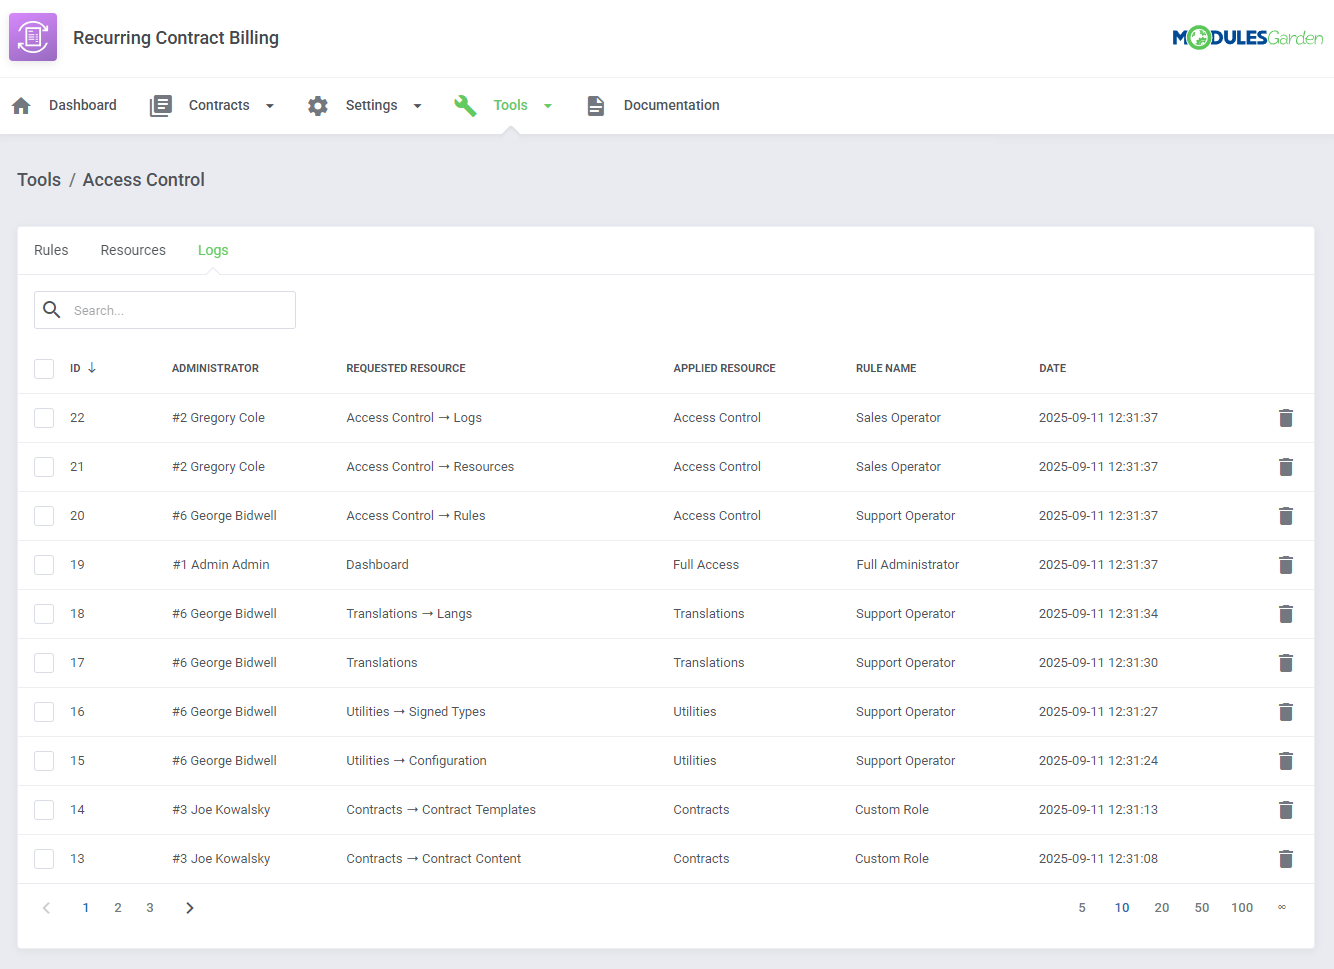Expand the Contracts dropdown arrow
The image size is (1334, 969).
point(270,106)
